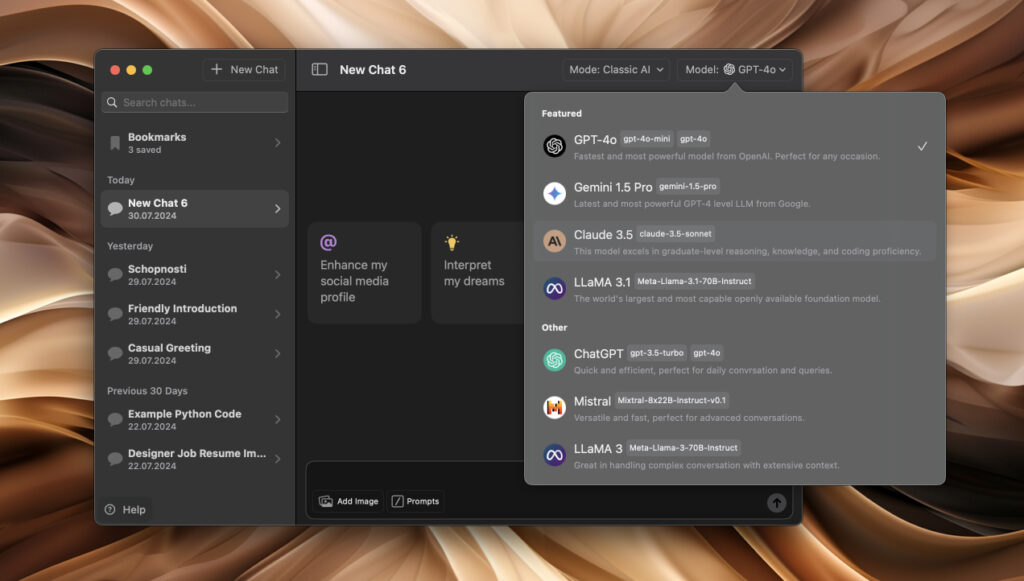Click the Help question mark icon
Image resolution: width=1024 pixels, height=581 pixels.
110,509
